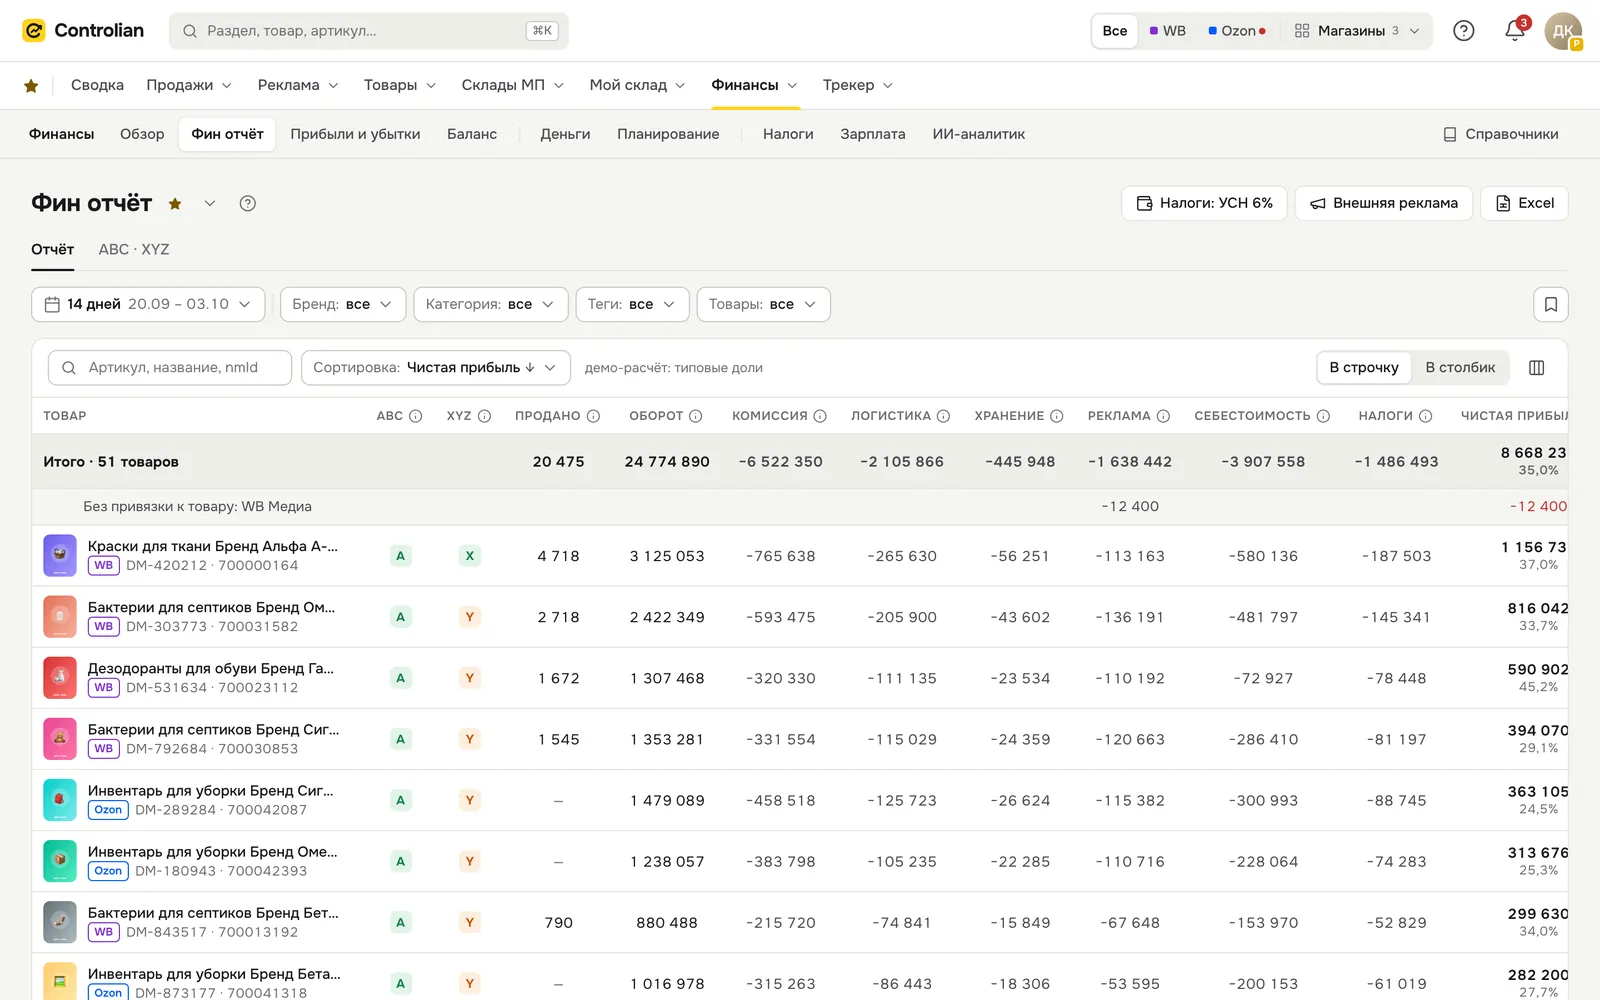
Task: Show info for ЛОГИСТИКА column
Action: pyautogui.click(x=943, y=416)
